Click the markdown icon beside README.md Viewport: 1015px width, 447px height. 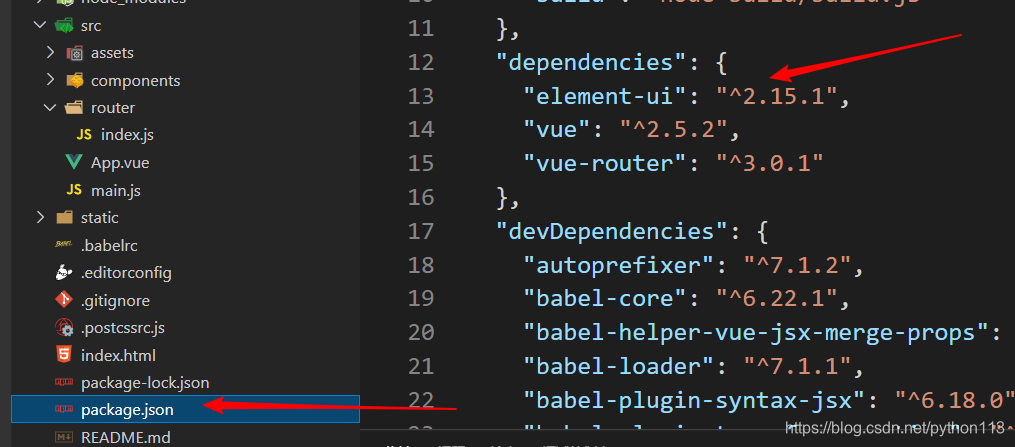[64, 437]
